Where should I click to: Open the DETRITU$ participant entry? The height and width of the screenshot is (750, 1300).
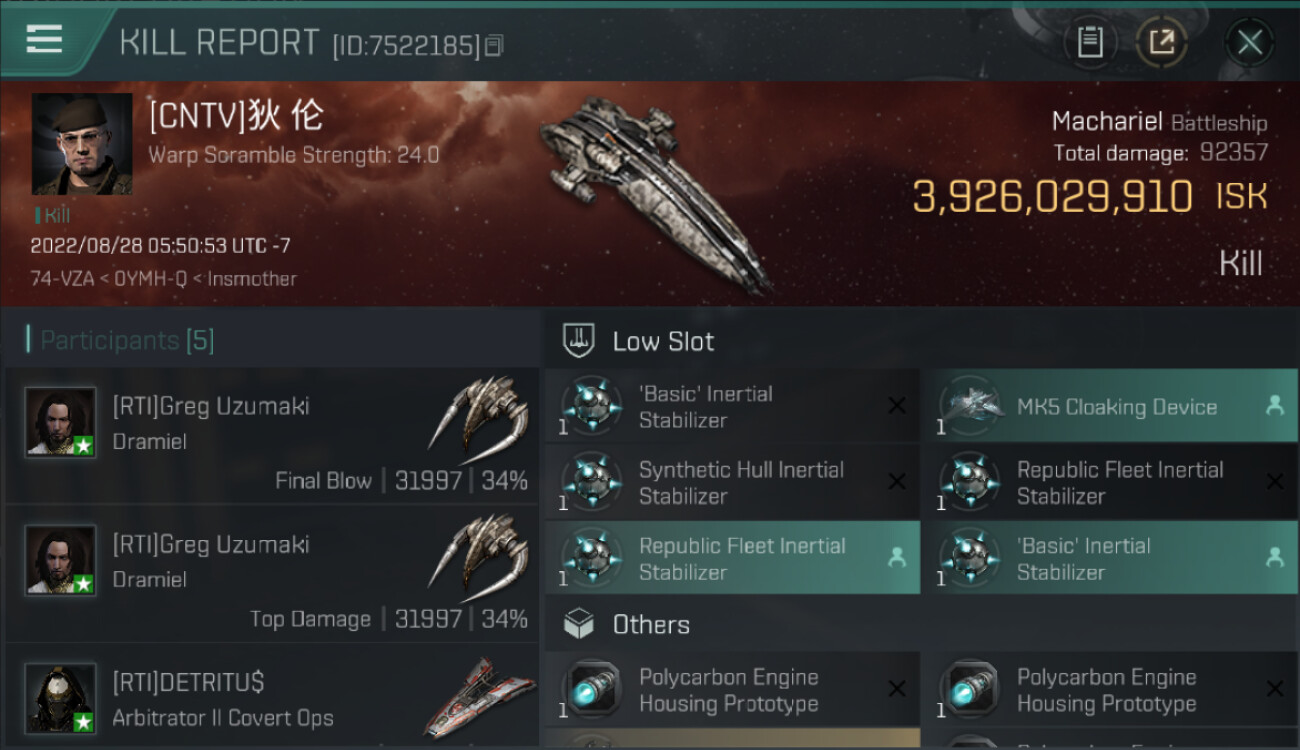(x=270, y=699)
